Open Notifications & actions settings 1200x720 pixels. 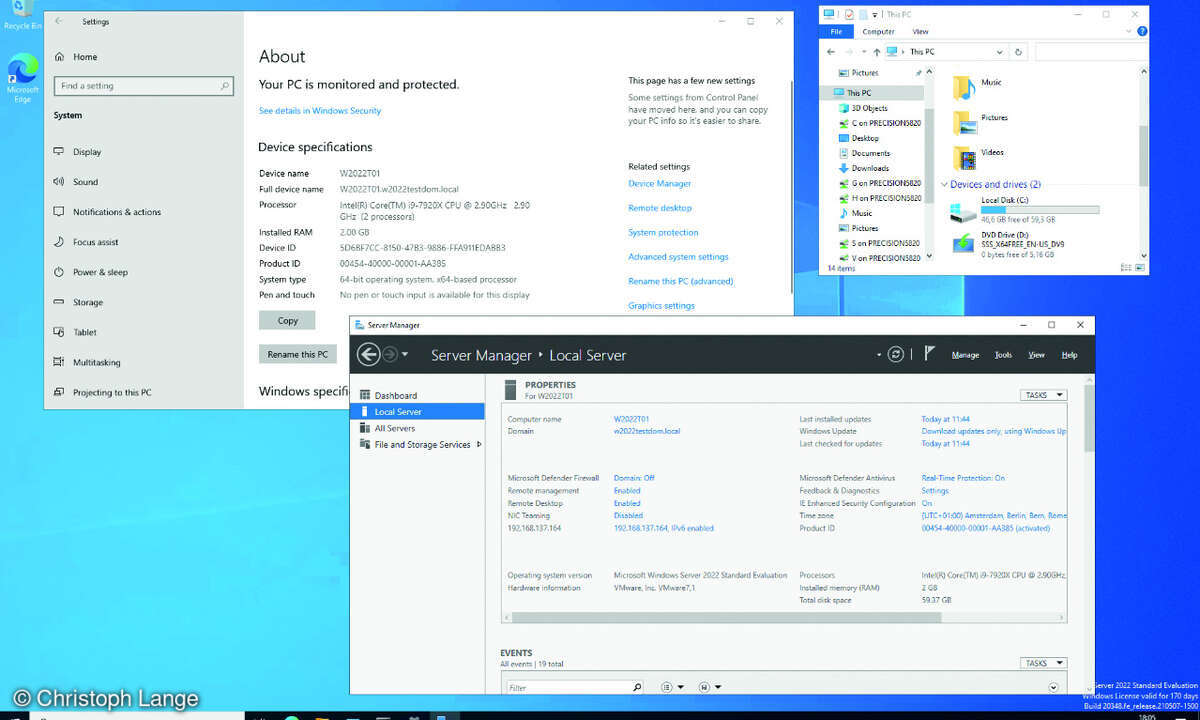[108, 212]
